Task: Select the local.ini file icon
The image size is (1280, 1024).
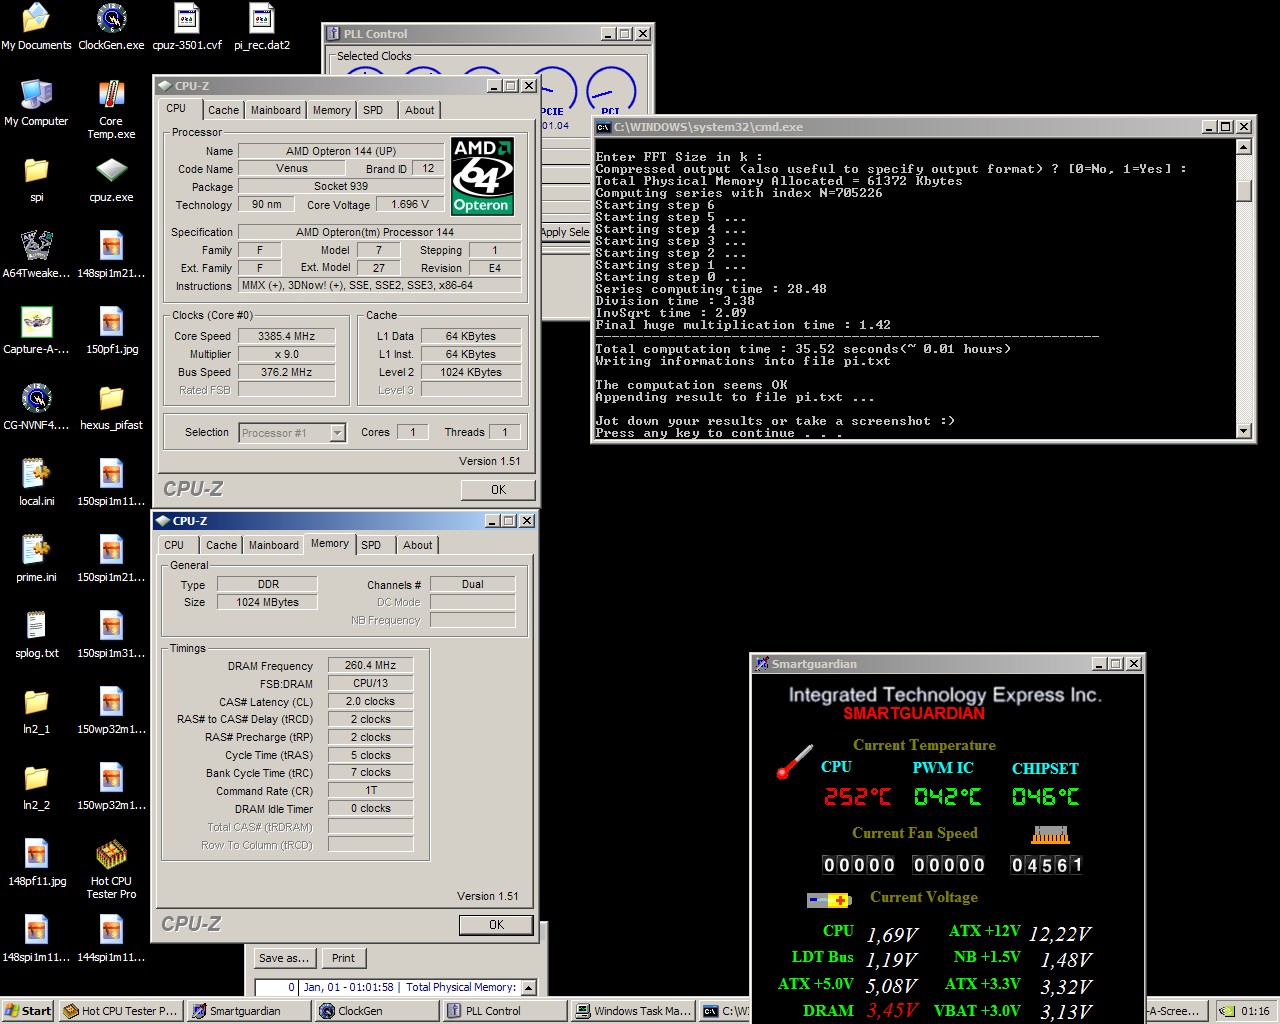Action: pos(36,483)
